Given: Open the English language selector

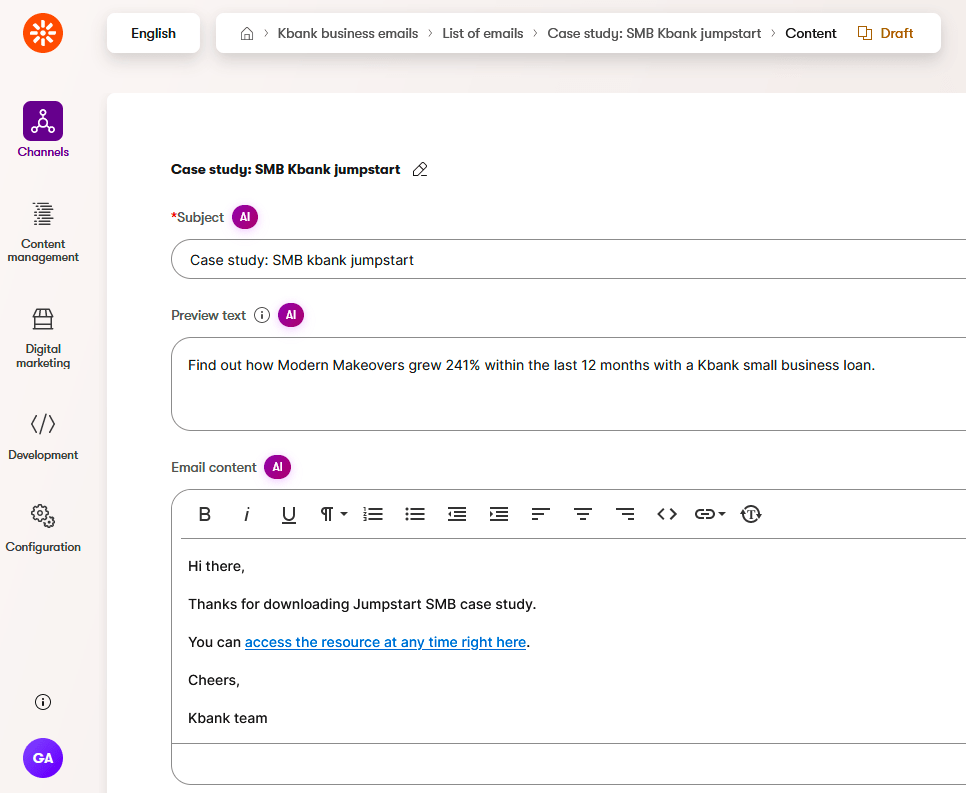Looking at the screenshot, I should [x=153, y=33].
